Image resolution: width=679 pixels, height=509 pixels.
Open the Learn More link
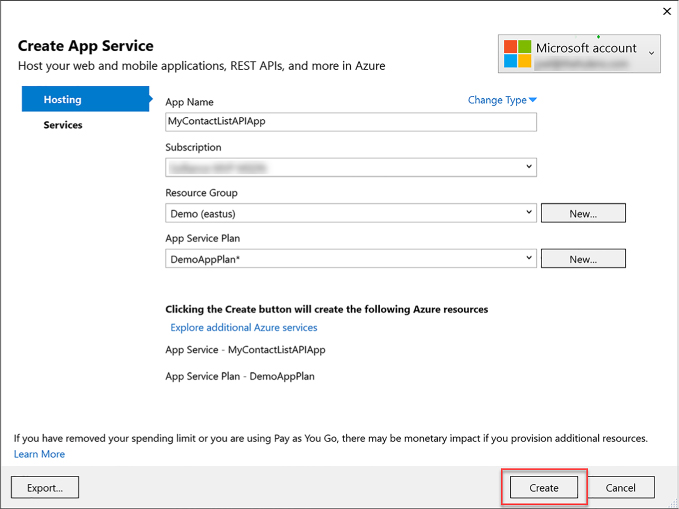pyautogui.click(x=39, y=454)
